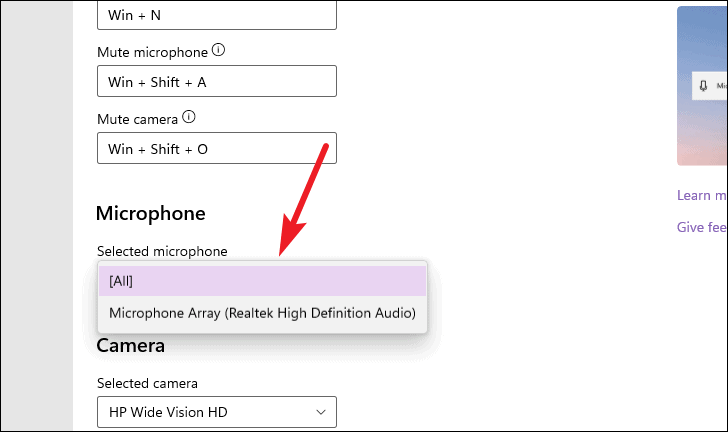Choose Microphone Array (Realtek High Definition Audio)
The width and height of the screenshot is (728, 432).
click(262, 313)
